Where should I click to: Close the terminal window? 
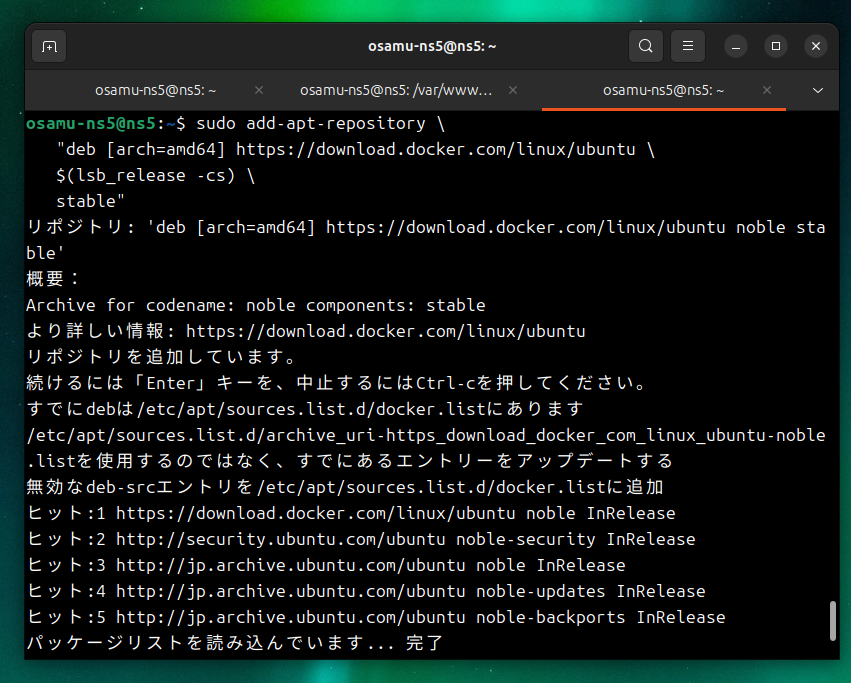(815, 46)
